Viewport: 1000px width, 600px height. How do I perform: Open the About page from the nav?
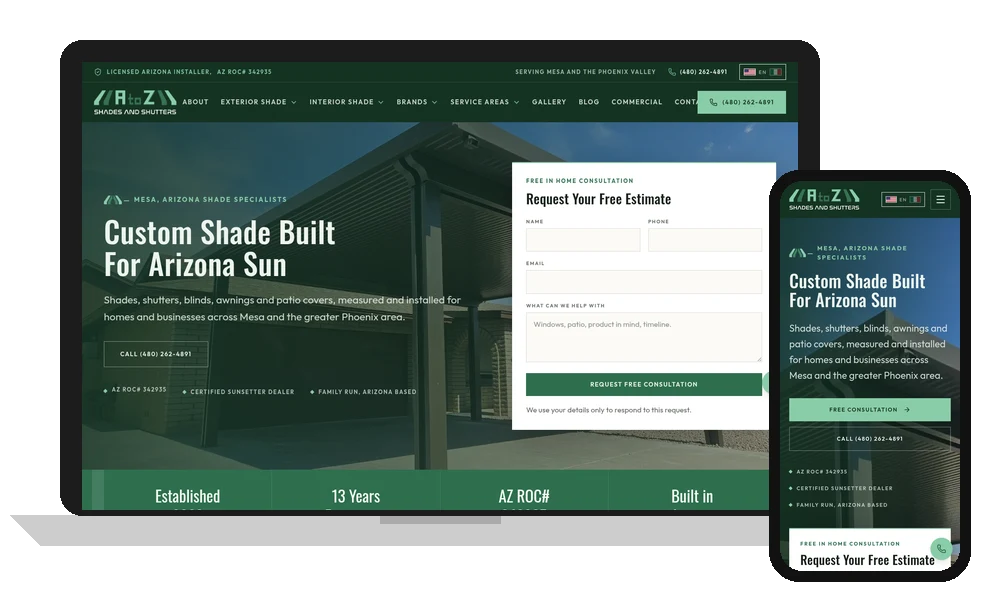pos(195,102)
